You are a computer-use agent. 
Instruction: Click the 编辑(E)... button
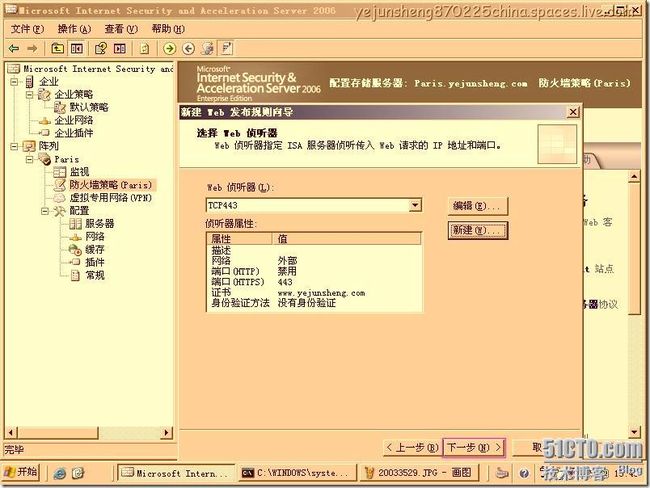[x=478, y=206]
